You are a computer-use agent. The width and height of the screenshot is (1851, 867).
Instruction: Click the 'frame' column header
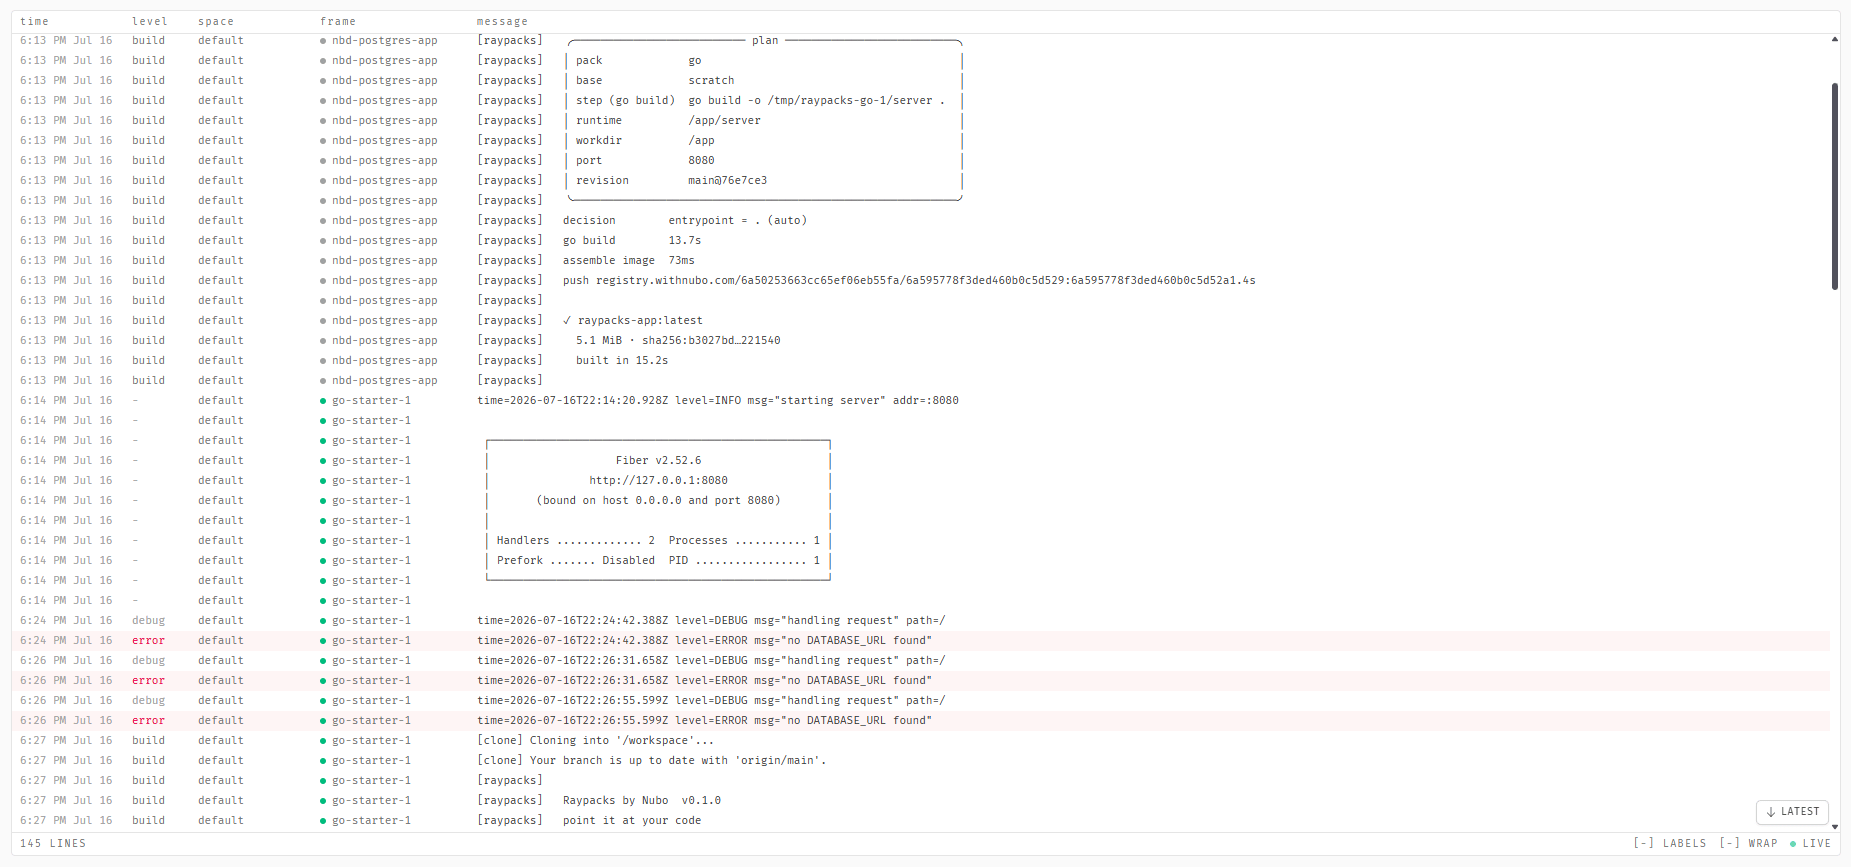[x=338, y=21]
